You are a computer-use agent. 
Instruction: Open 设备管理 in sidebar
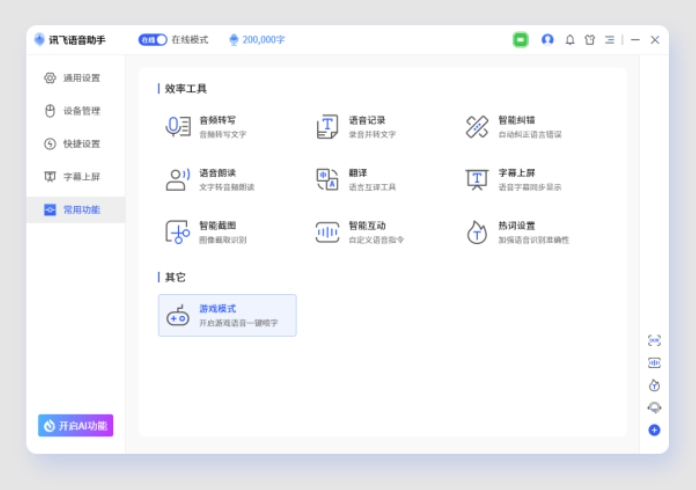click(76, 111)
